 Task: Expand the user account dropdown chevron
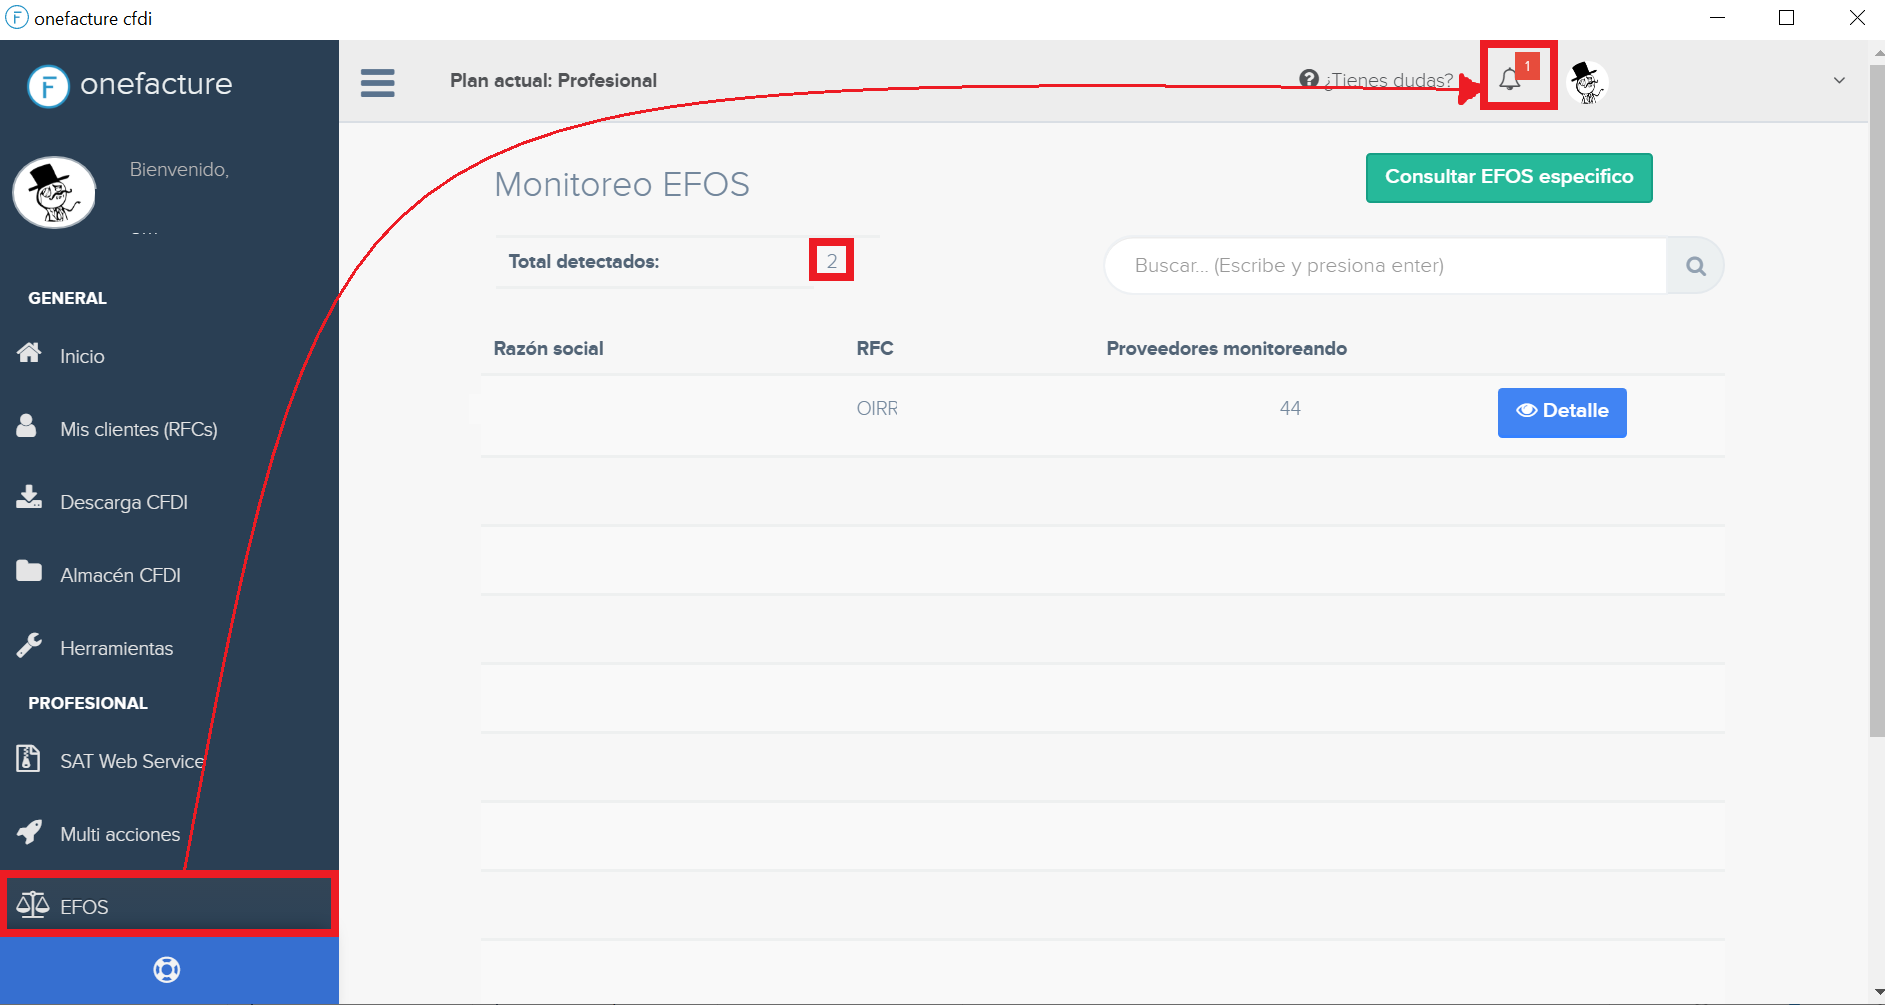pyautogui.click(x=1839, y=80)
